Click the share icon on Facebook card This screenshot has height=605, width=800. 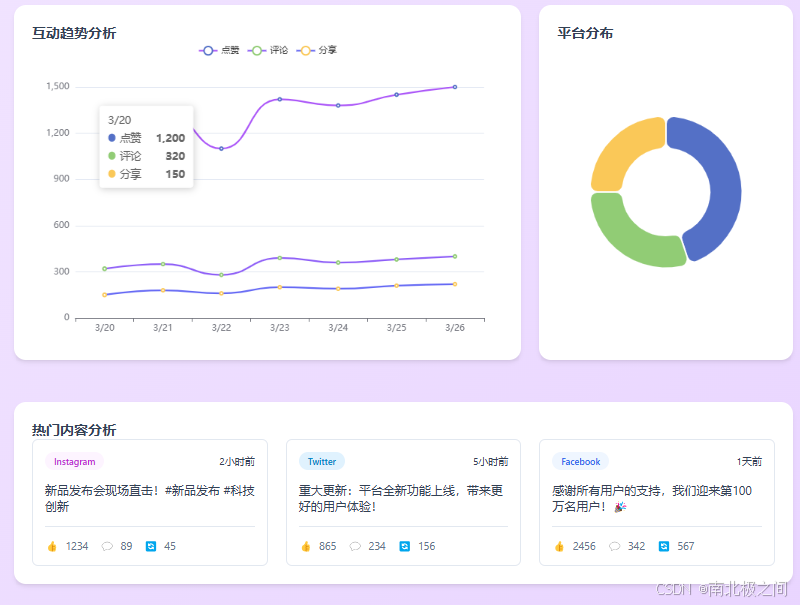[664, 546]
